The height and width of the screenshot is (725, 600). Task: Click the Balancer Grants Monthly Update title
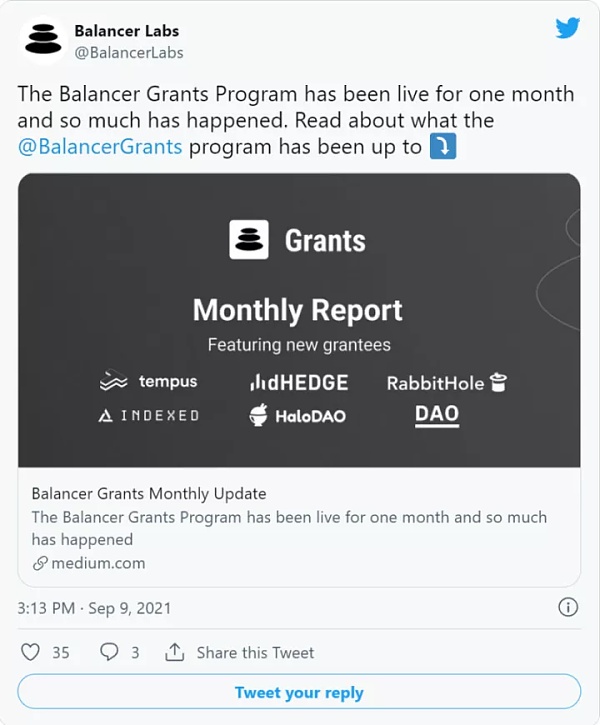pyautogui.click(x=149, y=493)
